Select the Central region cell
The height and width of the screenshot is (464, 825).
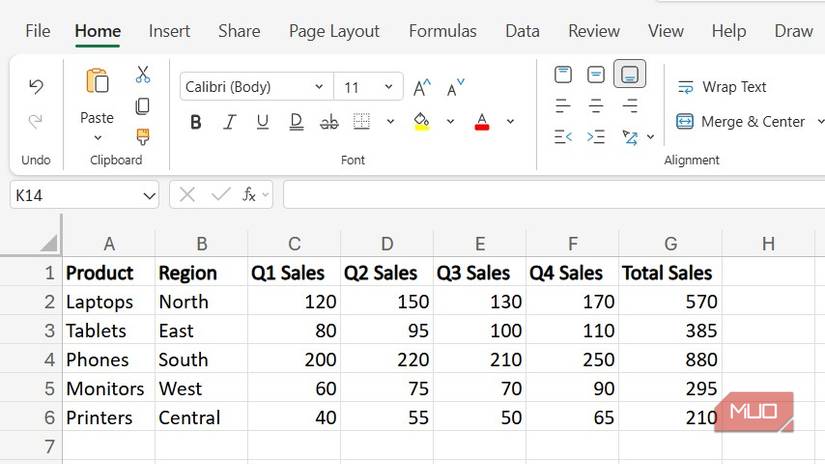click(201, 417)
